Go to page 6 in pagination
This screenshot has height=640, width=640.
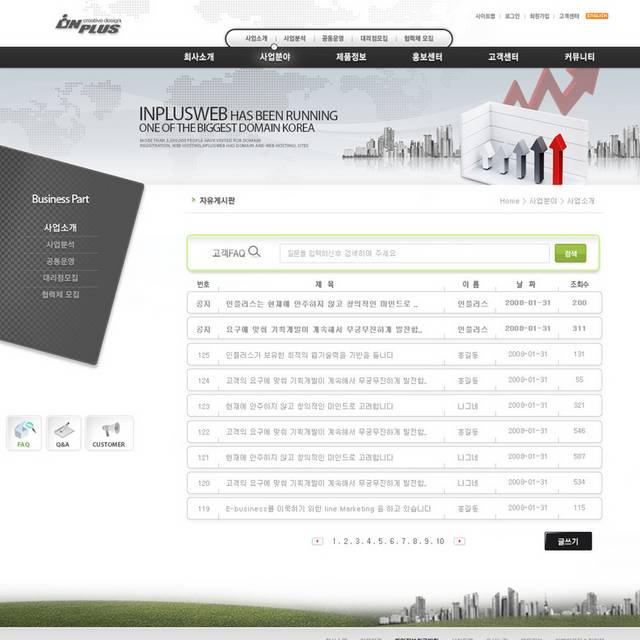(392, 541)
